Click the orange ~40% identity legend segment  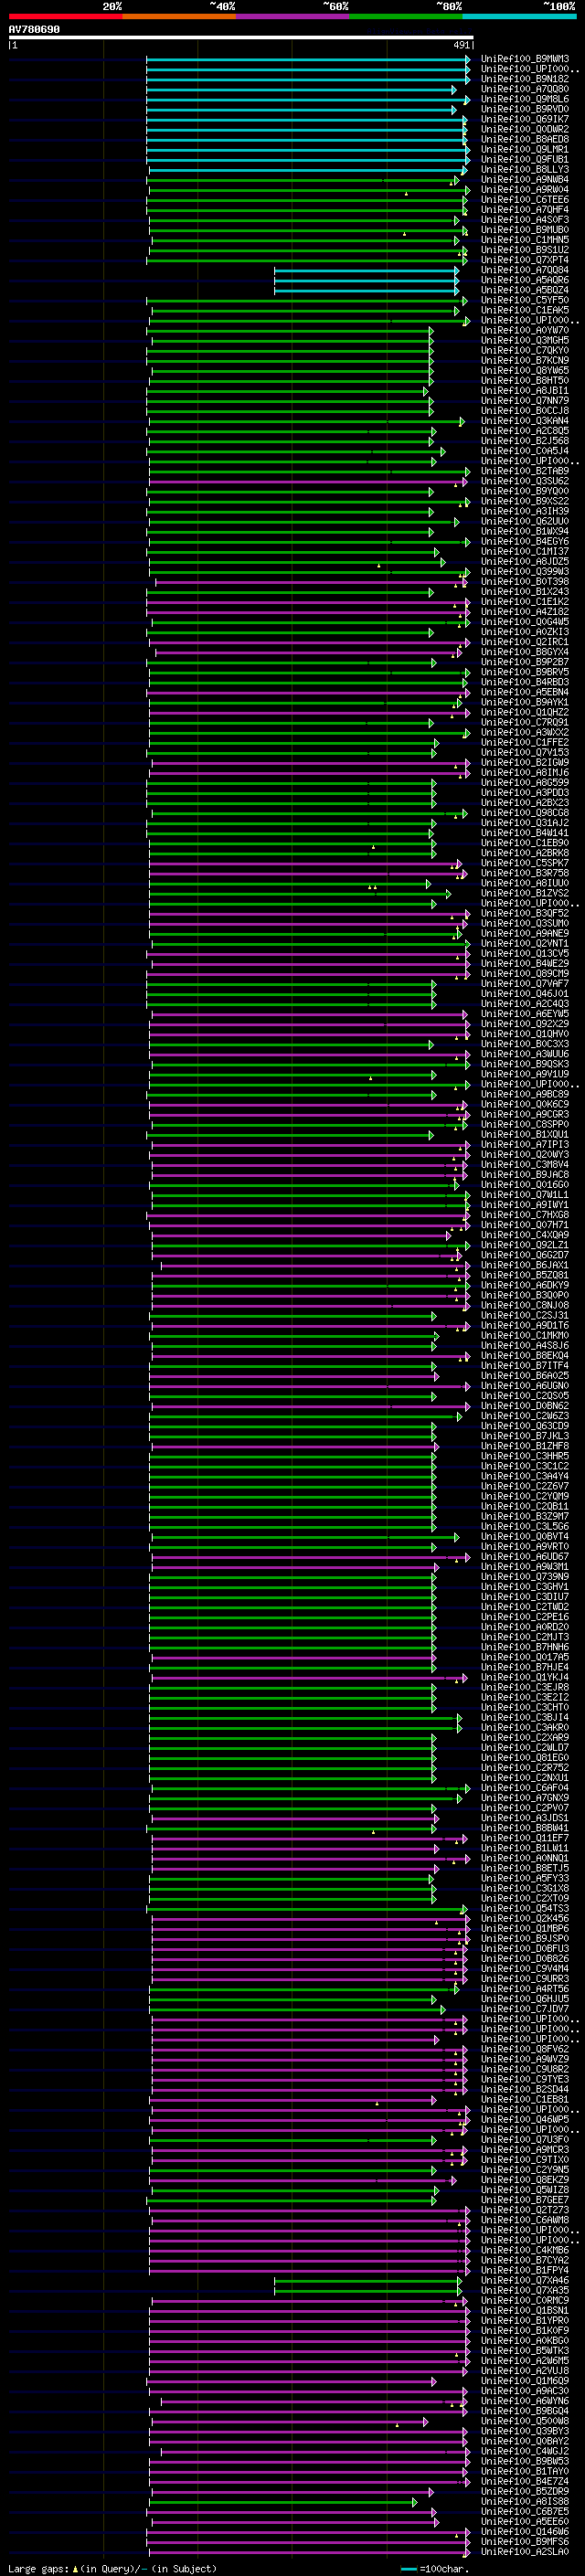[x=179, y=16]
